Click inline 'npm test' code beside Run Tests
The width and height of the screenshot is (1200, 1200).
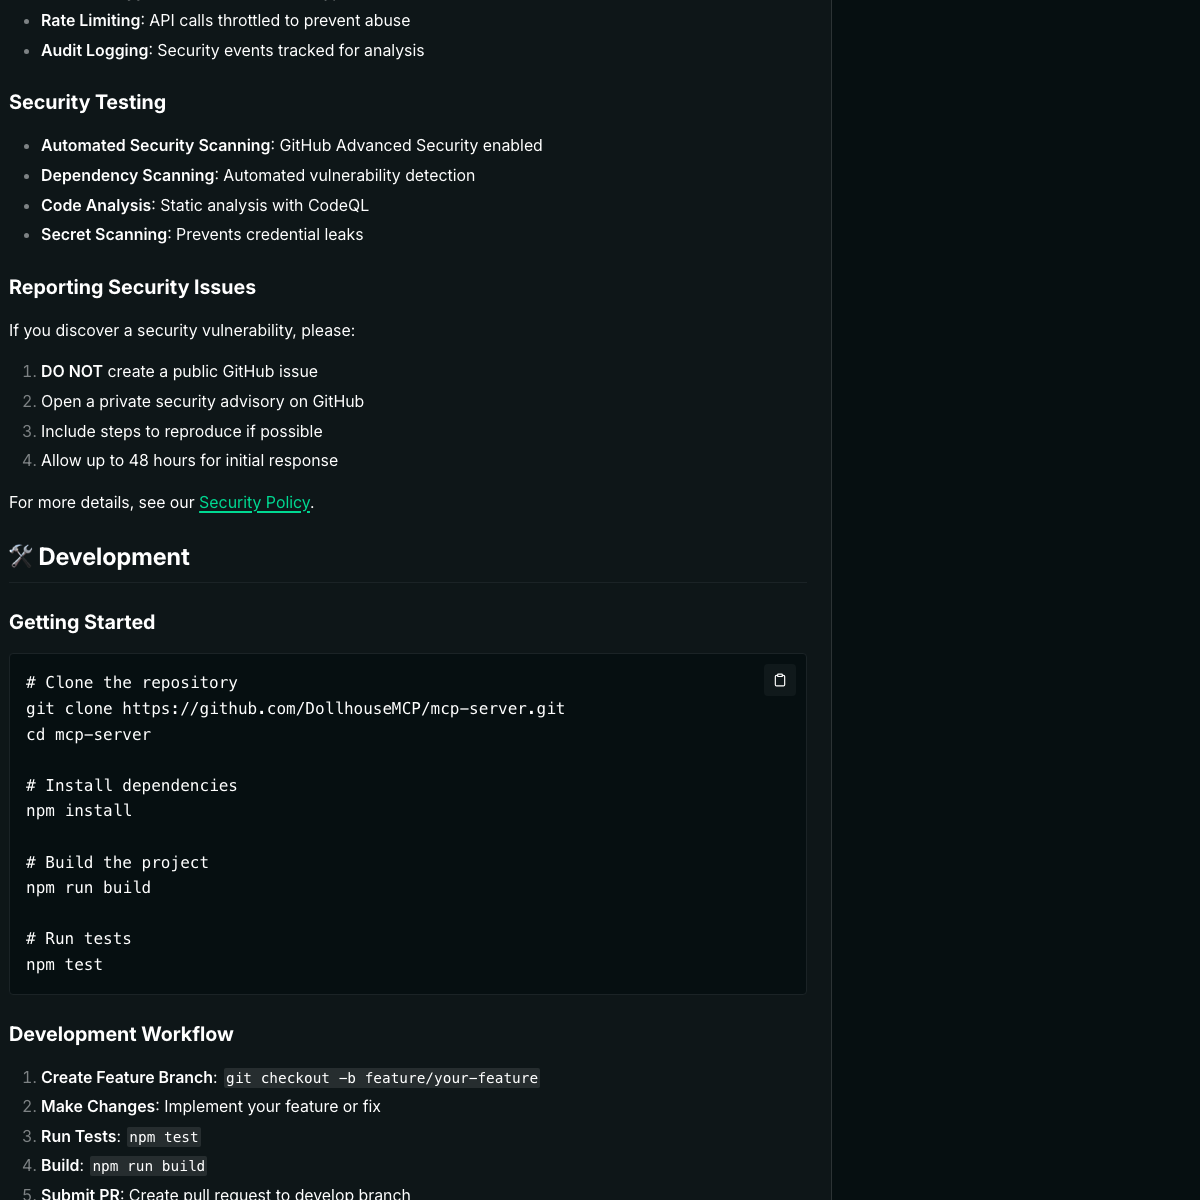(x=164, y=1137)
